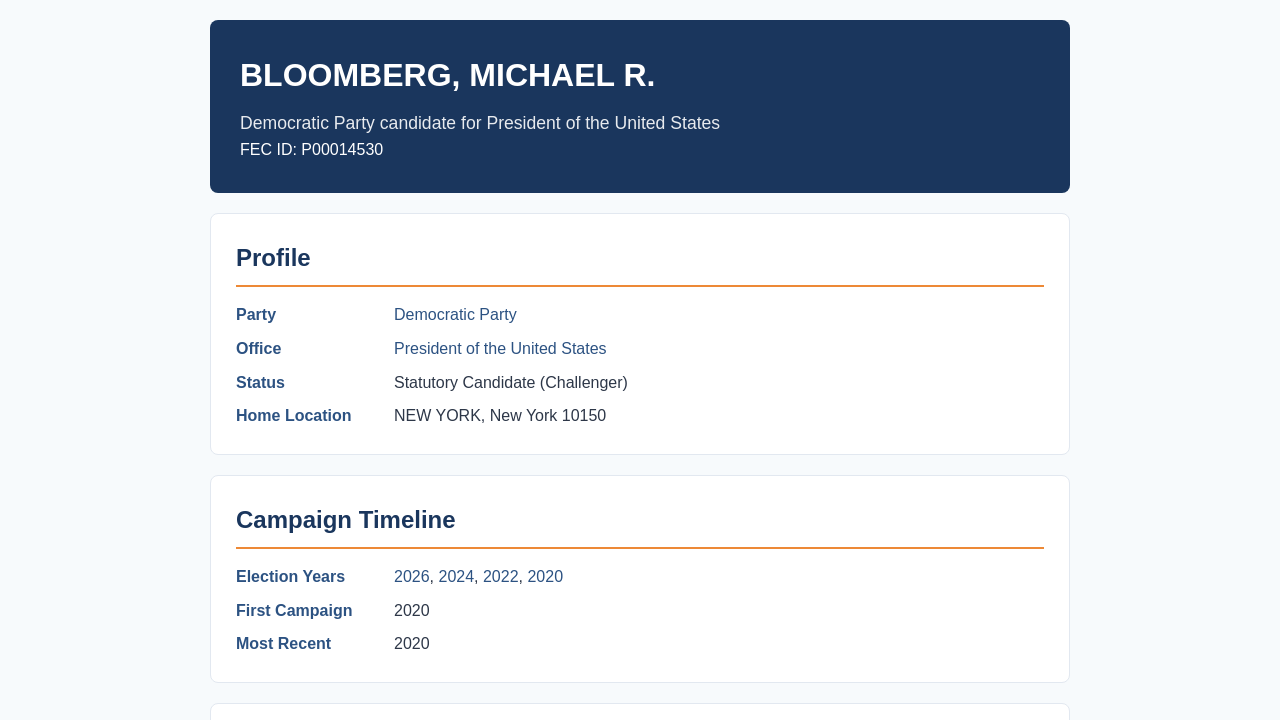Image resolution: width=1280 pixels, height=720 pixels.
Task: Click the Most Recent value 2020
Action: (x=412, y=644)
